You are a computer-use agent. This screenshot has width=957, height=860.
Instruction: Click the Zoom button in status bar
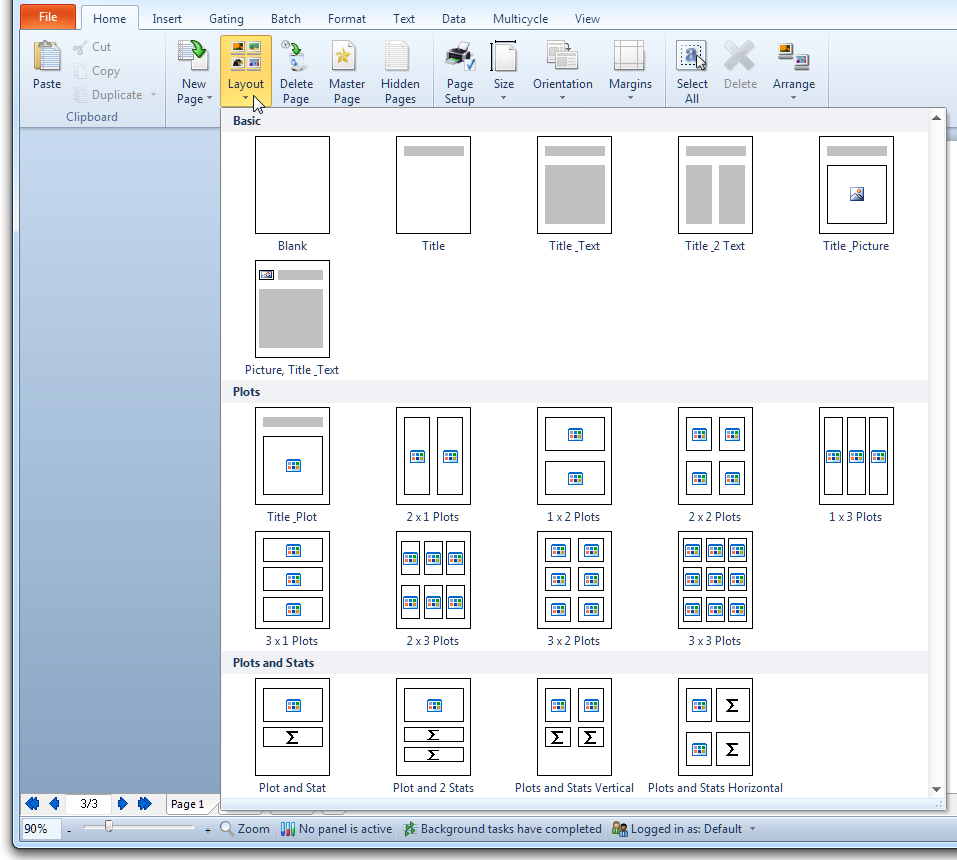tap(245, 829)
